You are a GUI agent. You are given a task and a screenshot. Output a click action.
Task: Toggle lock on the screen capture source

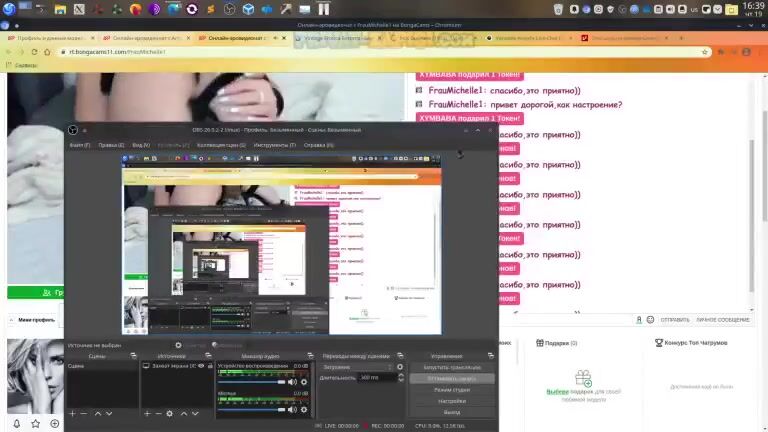pyautogui.click(x=210, y=366)
